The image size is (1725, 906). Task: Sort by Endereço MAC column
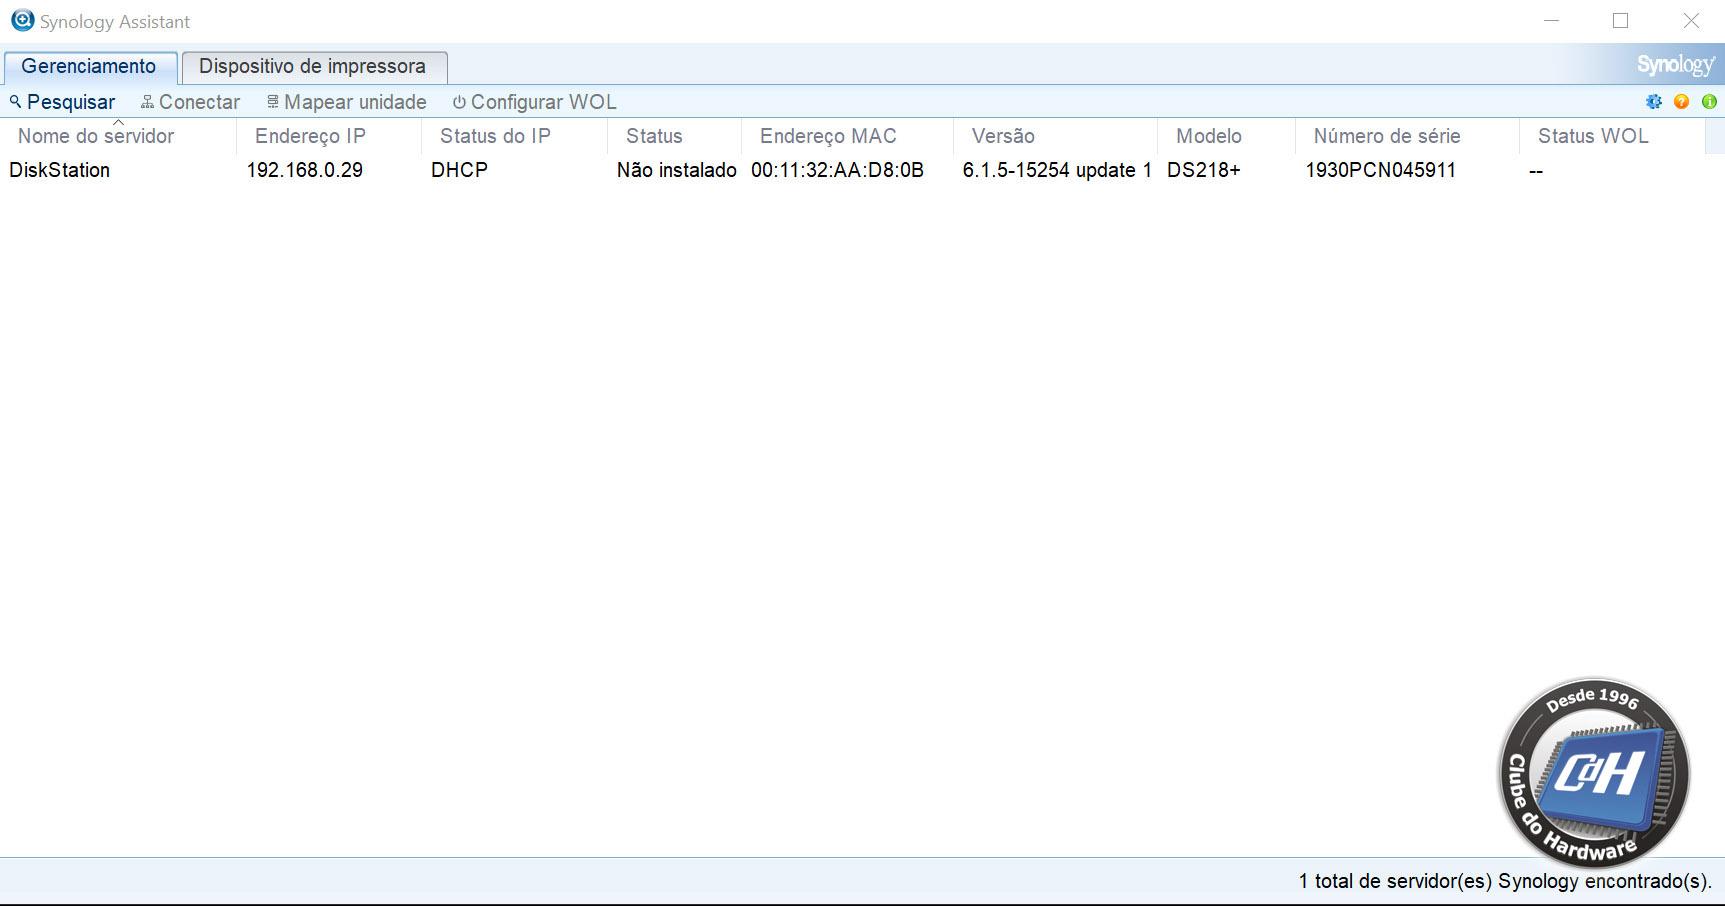[x=847, y=136]
